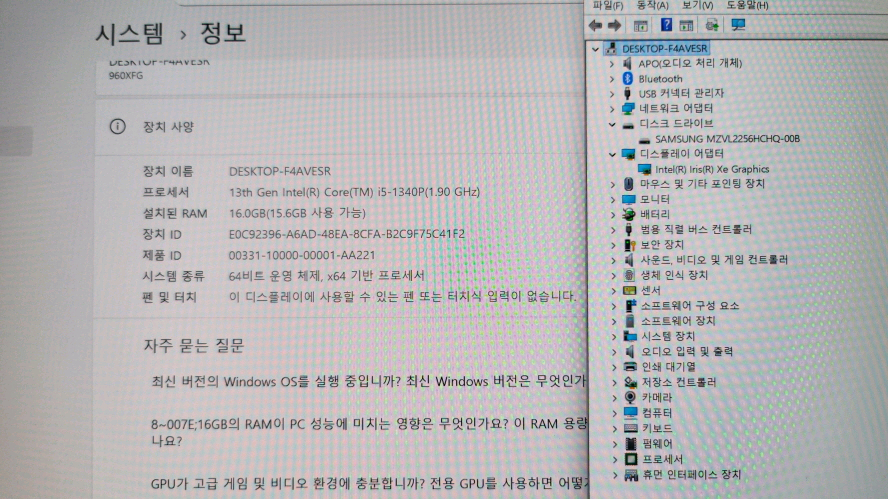Image resolution: width=888 pixels, height=499 pixels.
Task: Click the 디스크 드라이브 category icon
Action: (x=628, y=124)
